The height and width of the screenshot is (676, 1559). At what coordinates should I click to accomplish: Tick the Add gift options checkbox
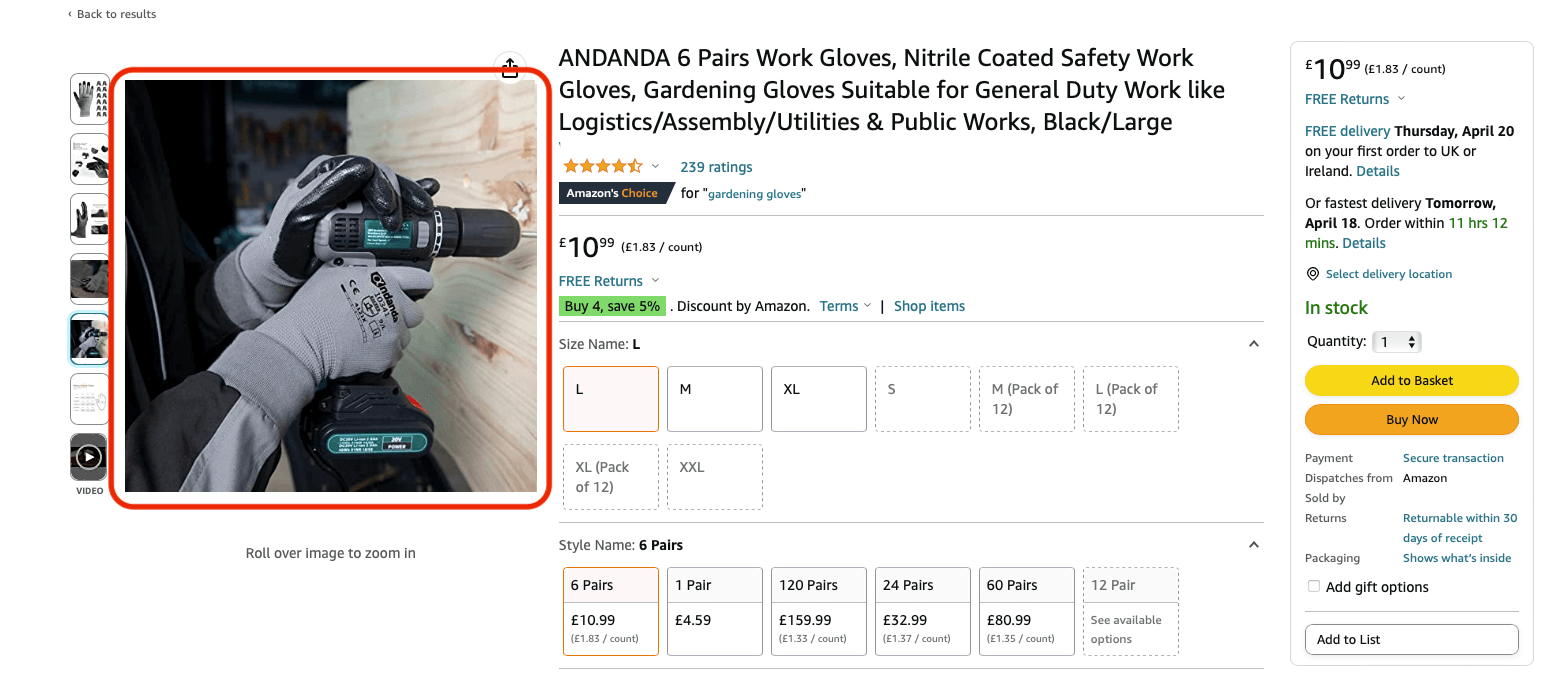tap(1314, 586)
